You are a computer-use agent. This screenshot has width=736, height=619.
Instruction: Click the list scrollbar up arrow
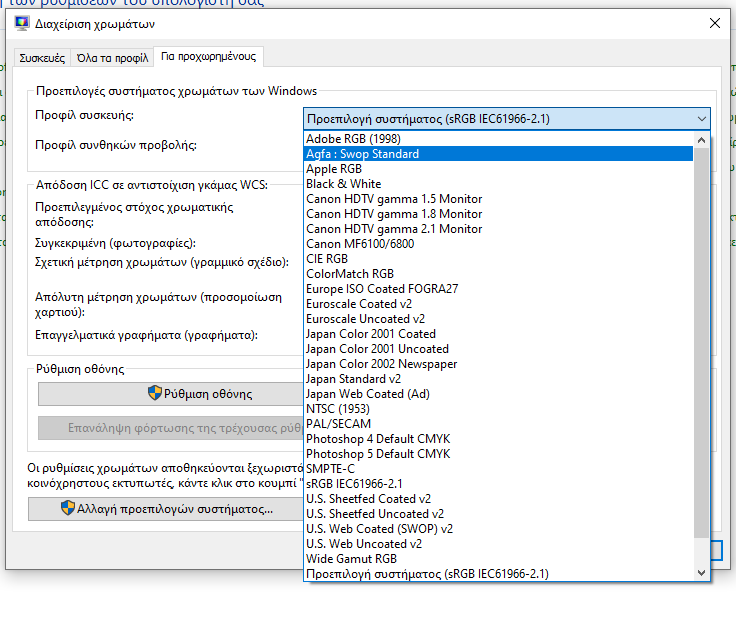[701, 140]
